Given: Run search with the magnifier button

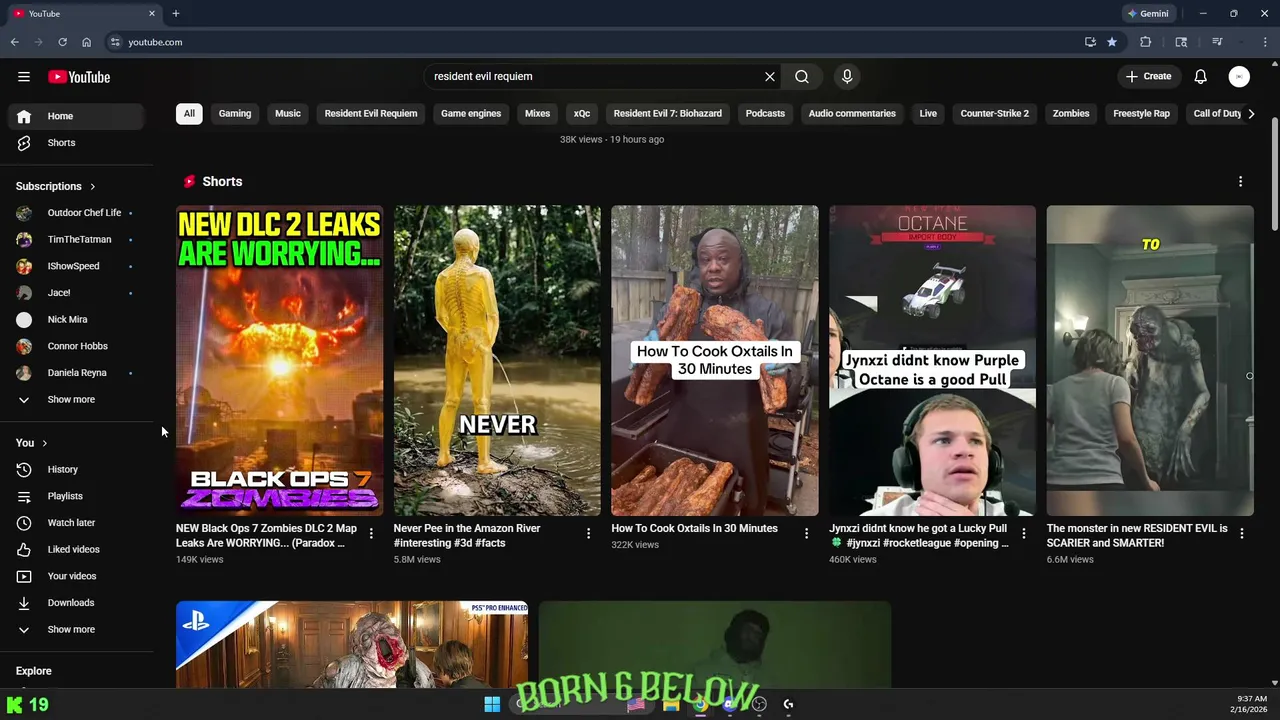Looking at the screenshot, I should pyautogui.click(x=802, y=76).
